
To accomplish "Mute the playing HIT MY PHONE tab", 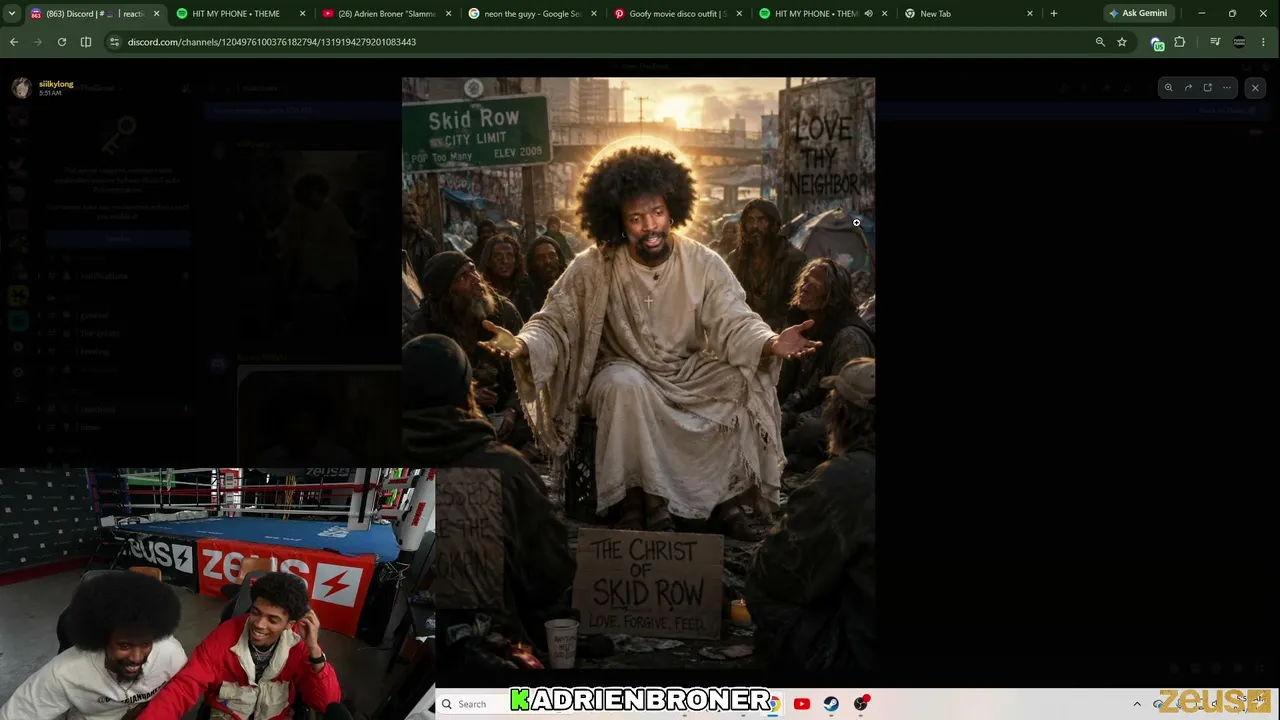I will coord(868,14).
